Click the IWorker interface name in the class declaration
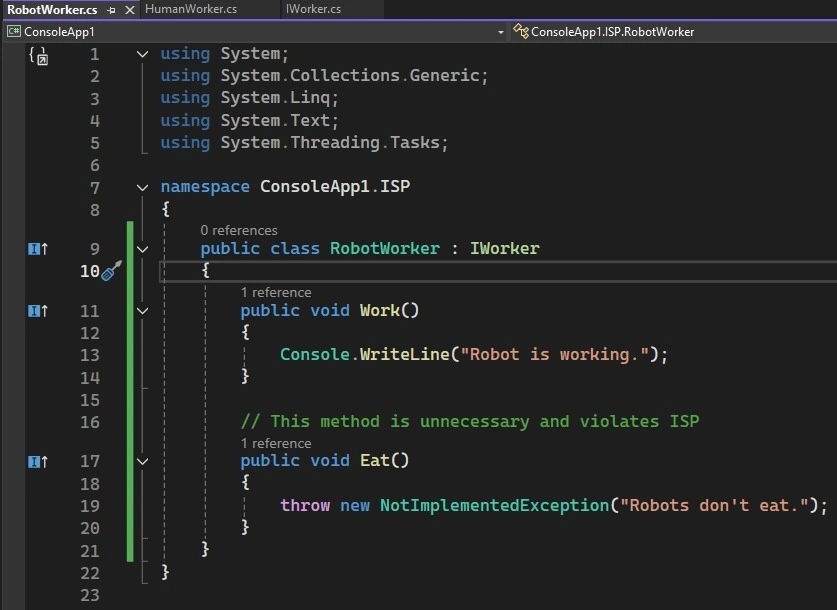837x610 pixels. pos(504,249)
